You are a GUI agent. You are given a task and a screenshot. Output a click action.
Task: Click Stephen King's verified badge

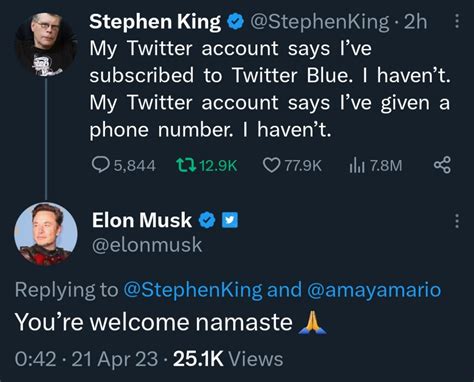pos(236,22)
